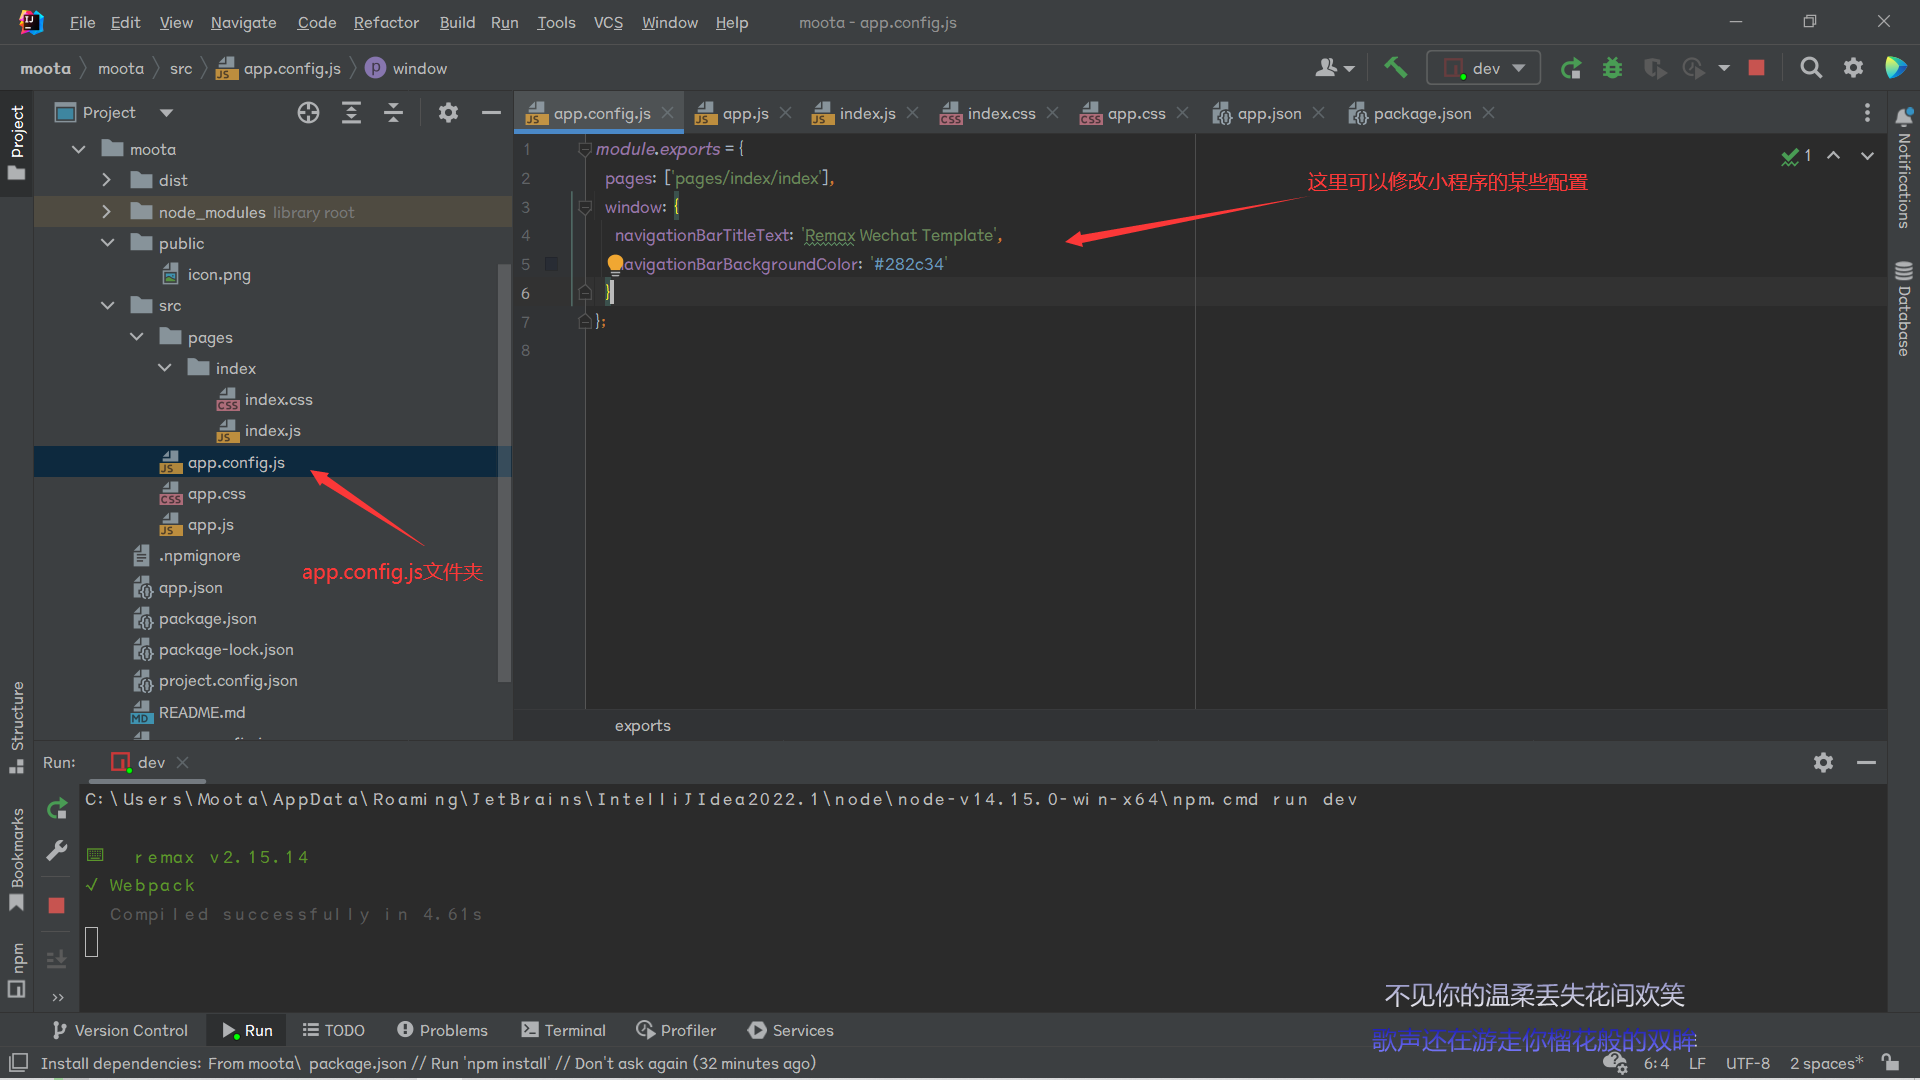Click the intention lightbulb on line 5
1920x1080 pixels.
pyautogui.click(x=615, y=264)
